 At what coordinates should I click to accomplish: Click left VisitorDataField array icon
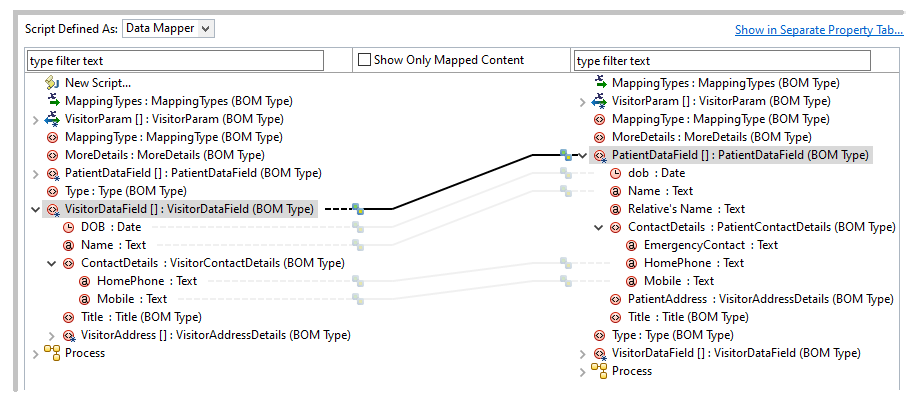coord(53,209)
